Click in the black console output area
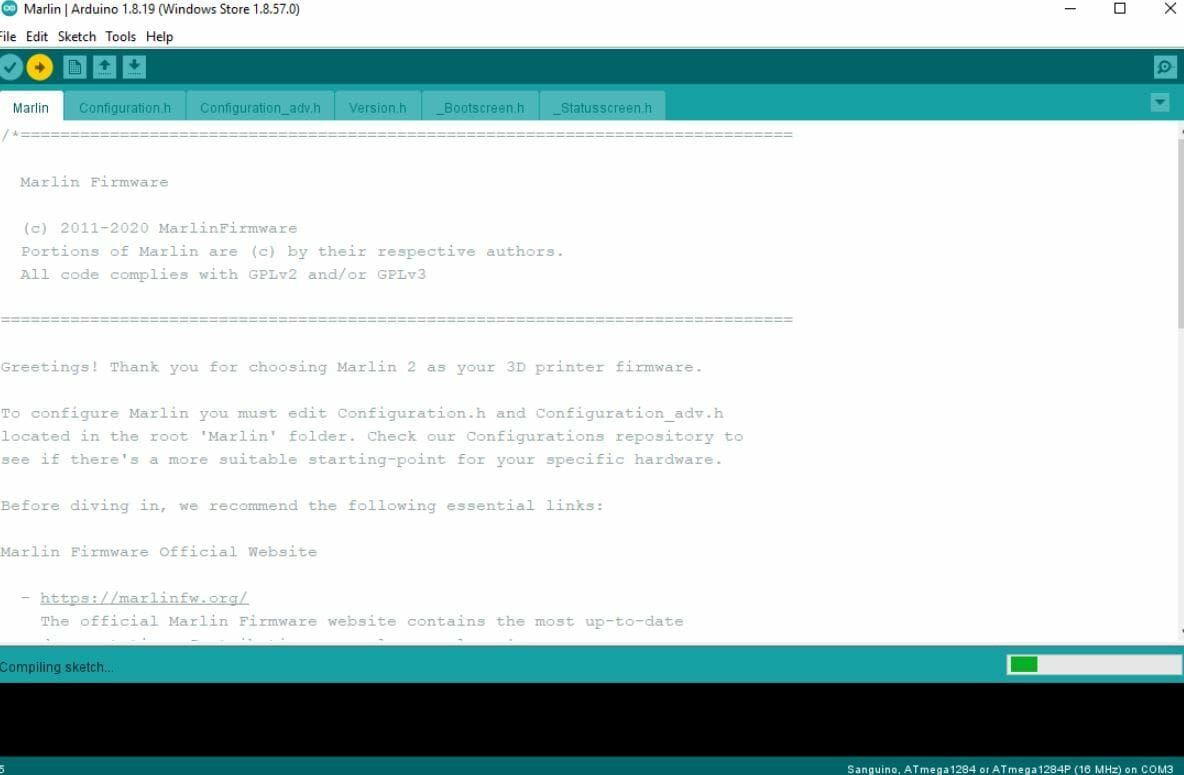The height and width of the screenshot is (775, 1184). [x=592, y=719]
